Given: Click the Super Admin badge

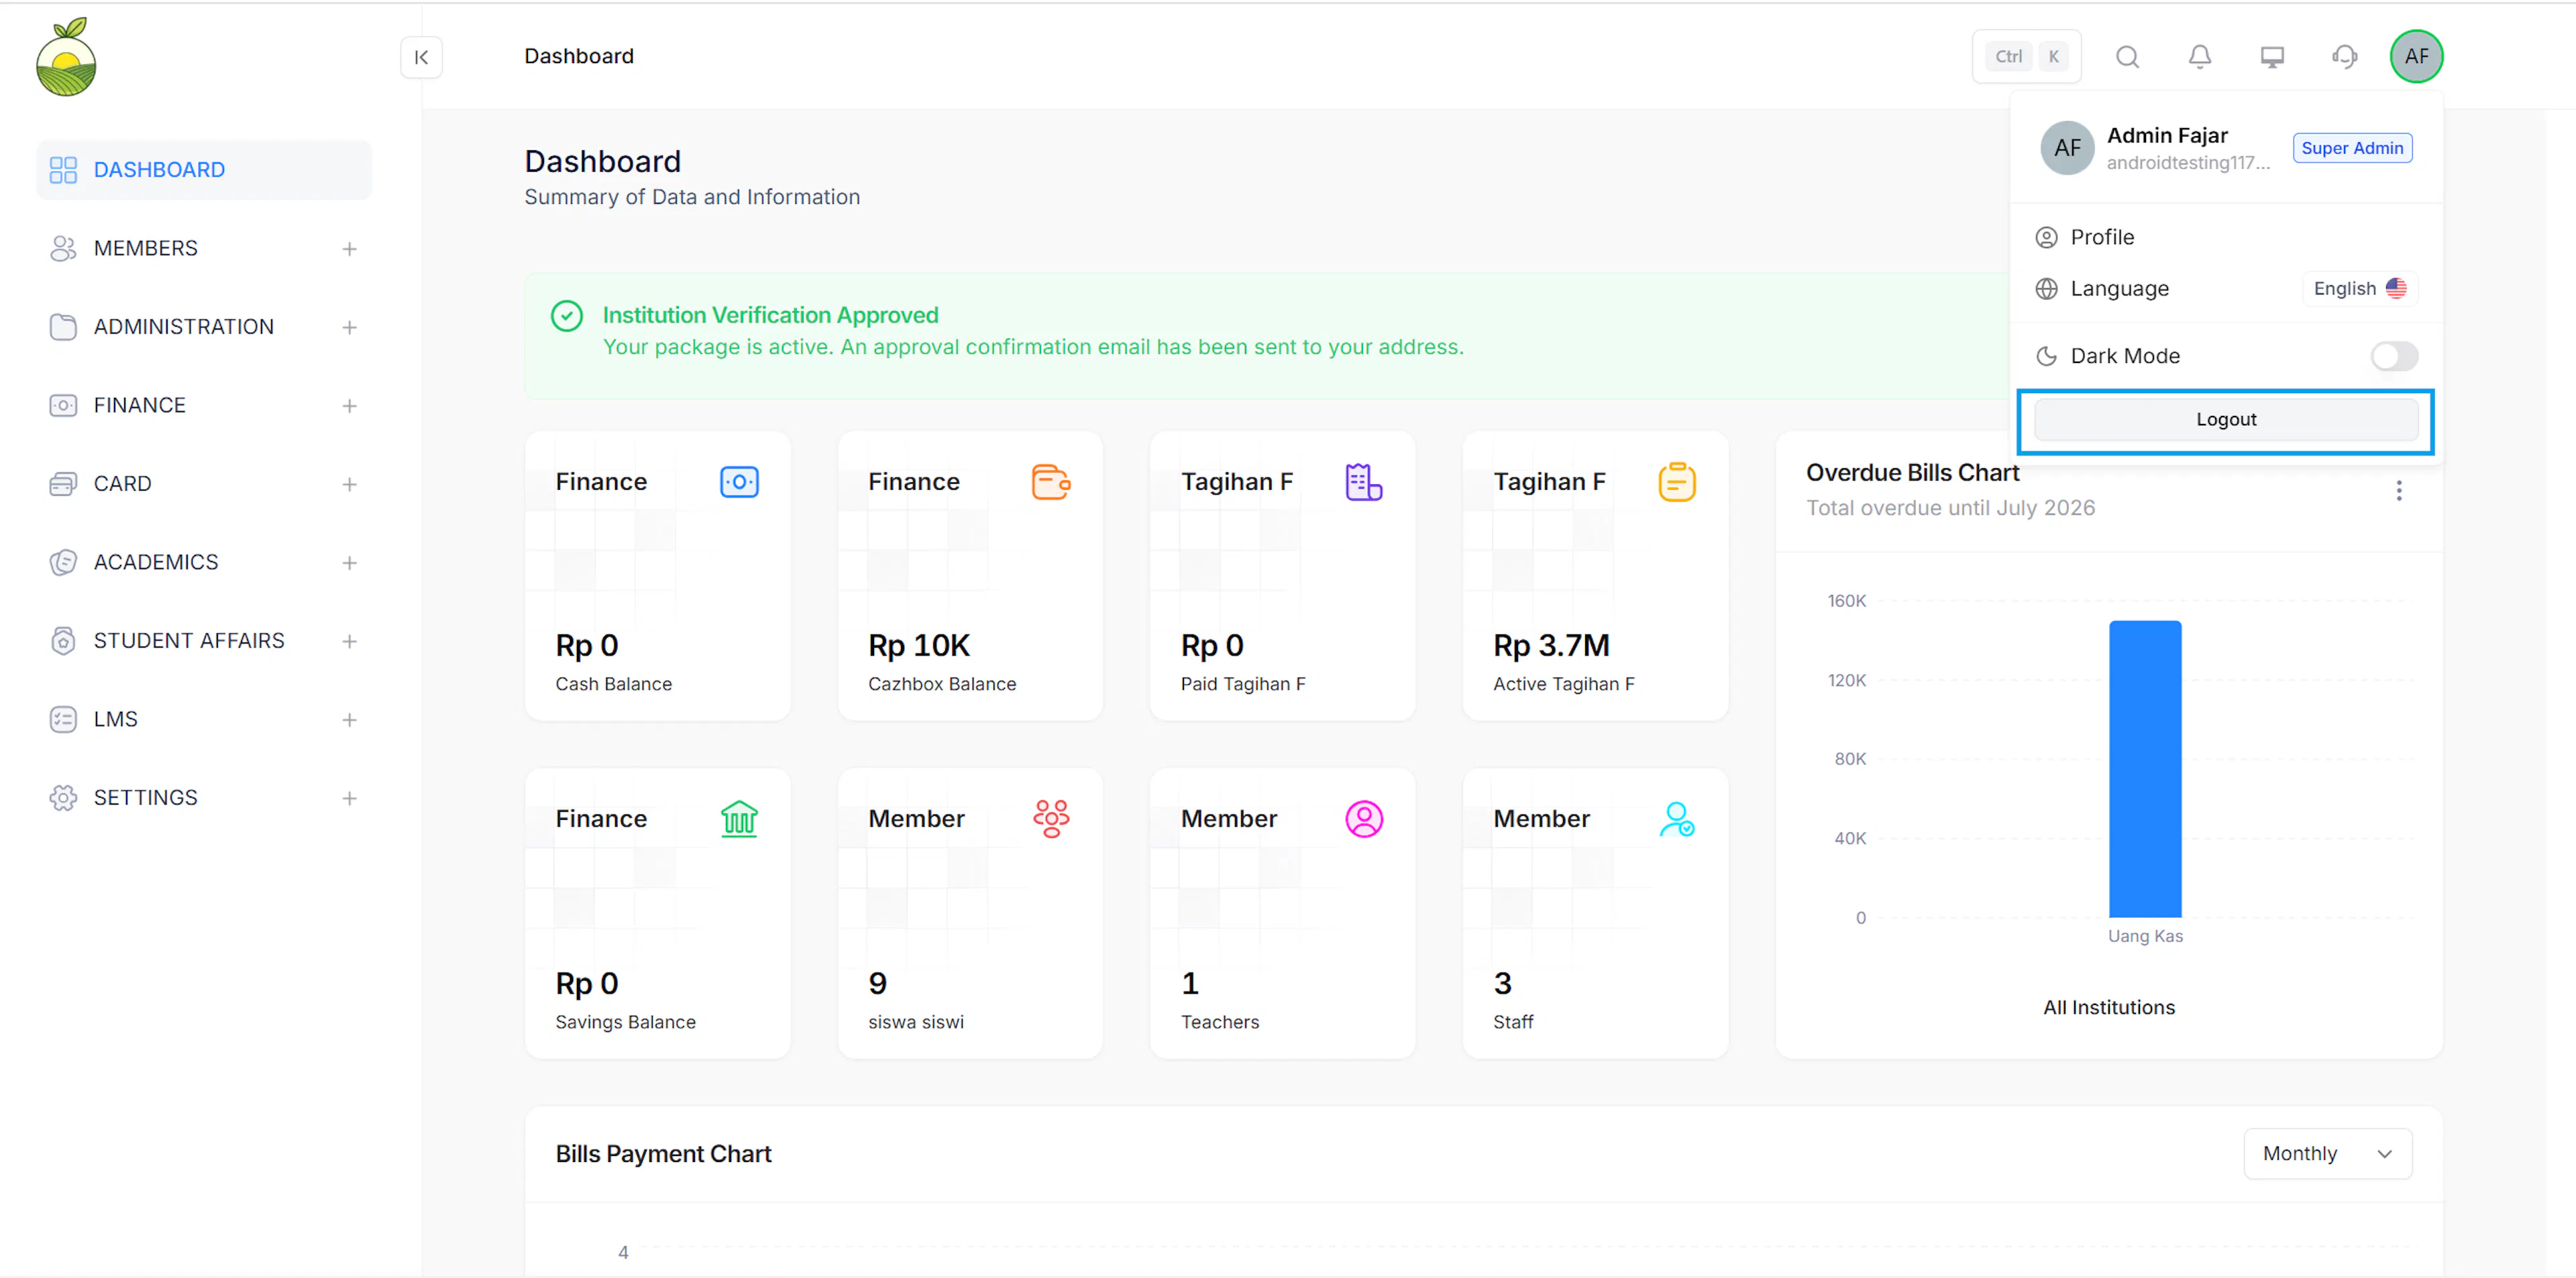Looking at the screenshot, I should coord(2352,148).
